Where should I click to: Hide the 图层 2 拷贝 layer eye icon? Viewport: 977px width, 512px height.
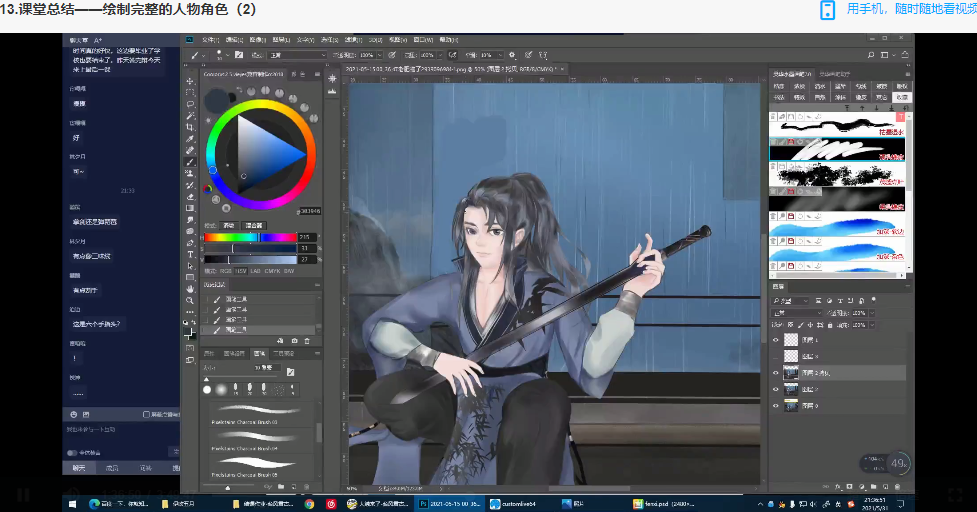[x=776, y=372]
